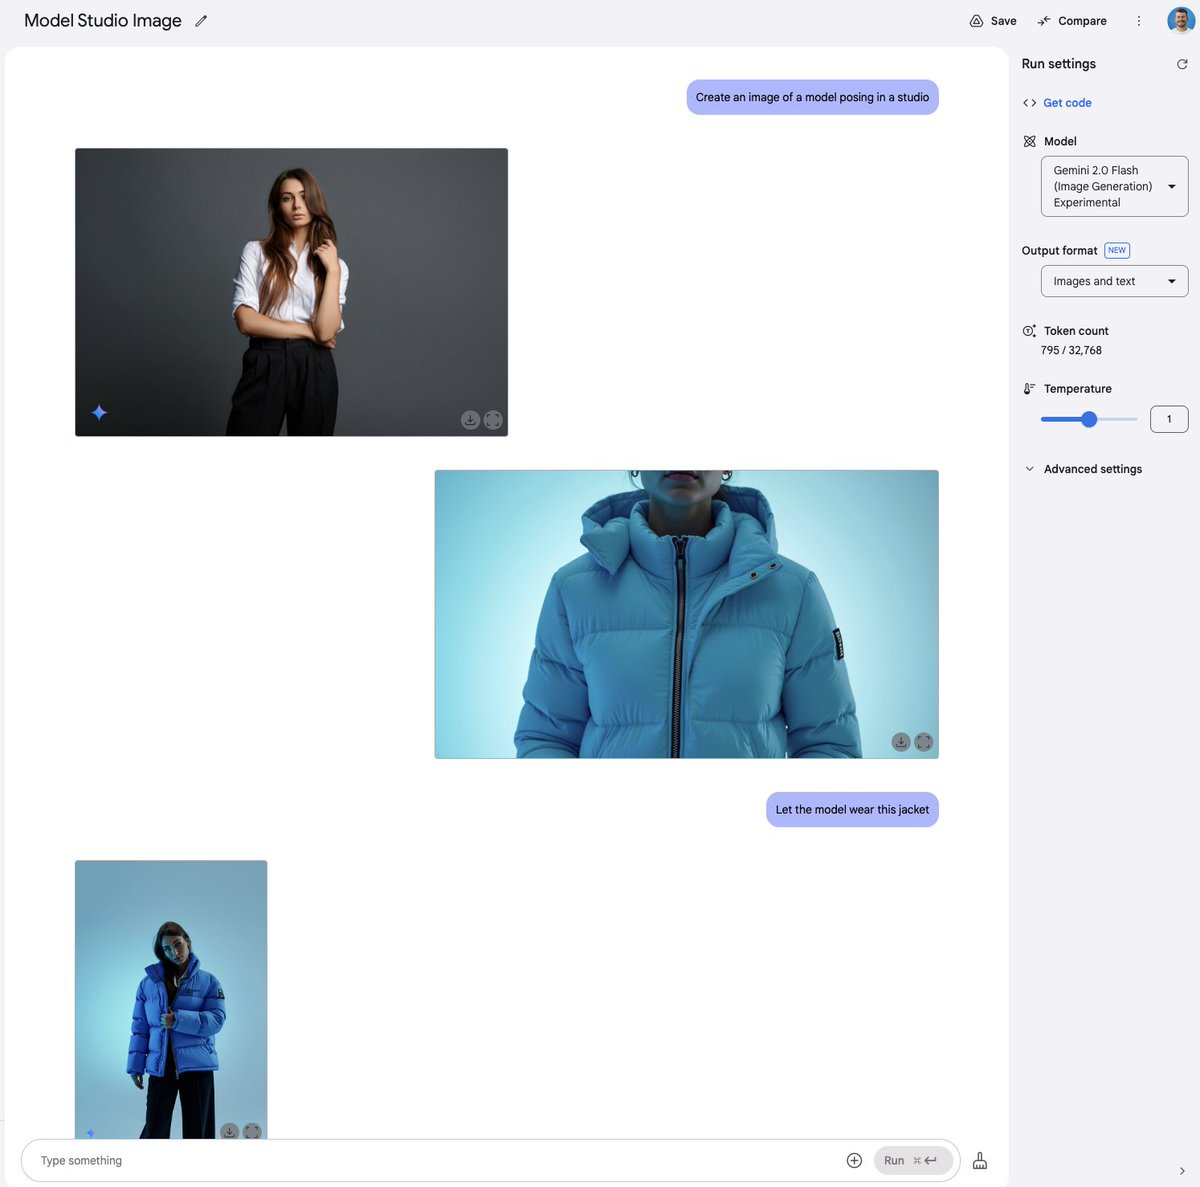Expand the first model image fullscreen
The image size is (1200, 1187).
[x=493, y=420]
